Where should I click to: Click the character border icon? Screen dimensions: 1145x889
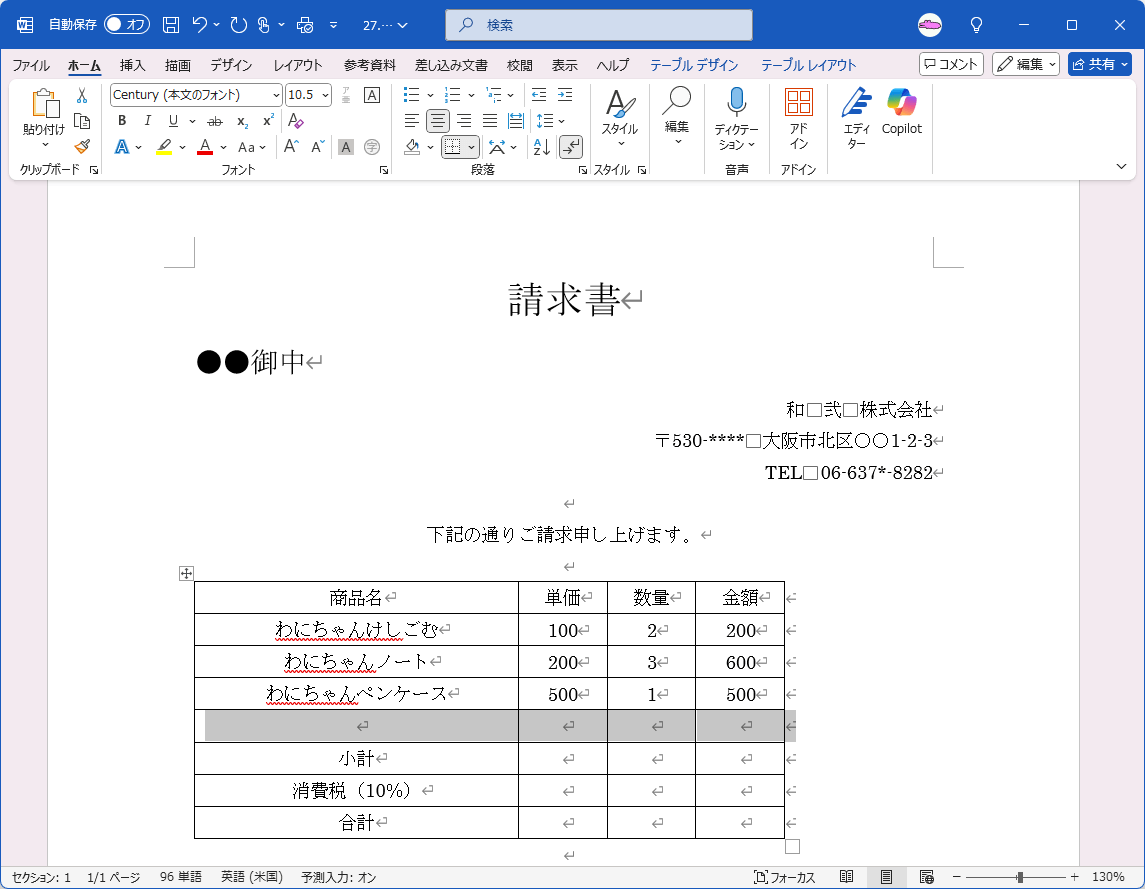click(x=372, y=95)
